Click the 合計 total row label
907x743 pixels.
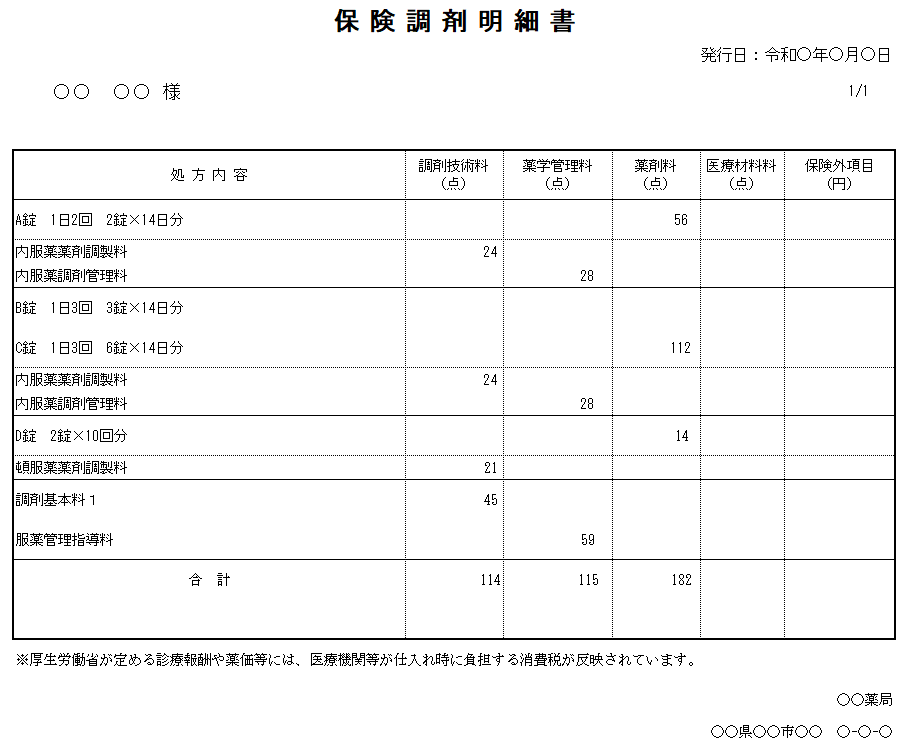coord(209,580)
